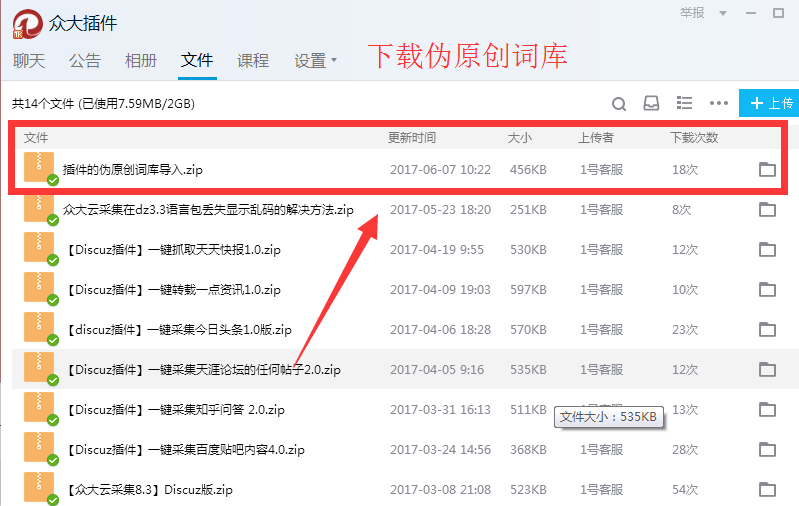Select file name 插件的伪原创词库导入.zip
Viewport: 799px width, 506px height.
click(x=132, y=170)
